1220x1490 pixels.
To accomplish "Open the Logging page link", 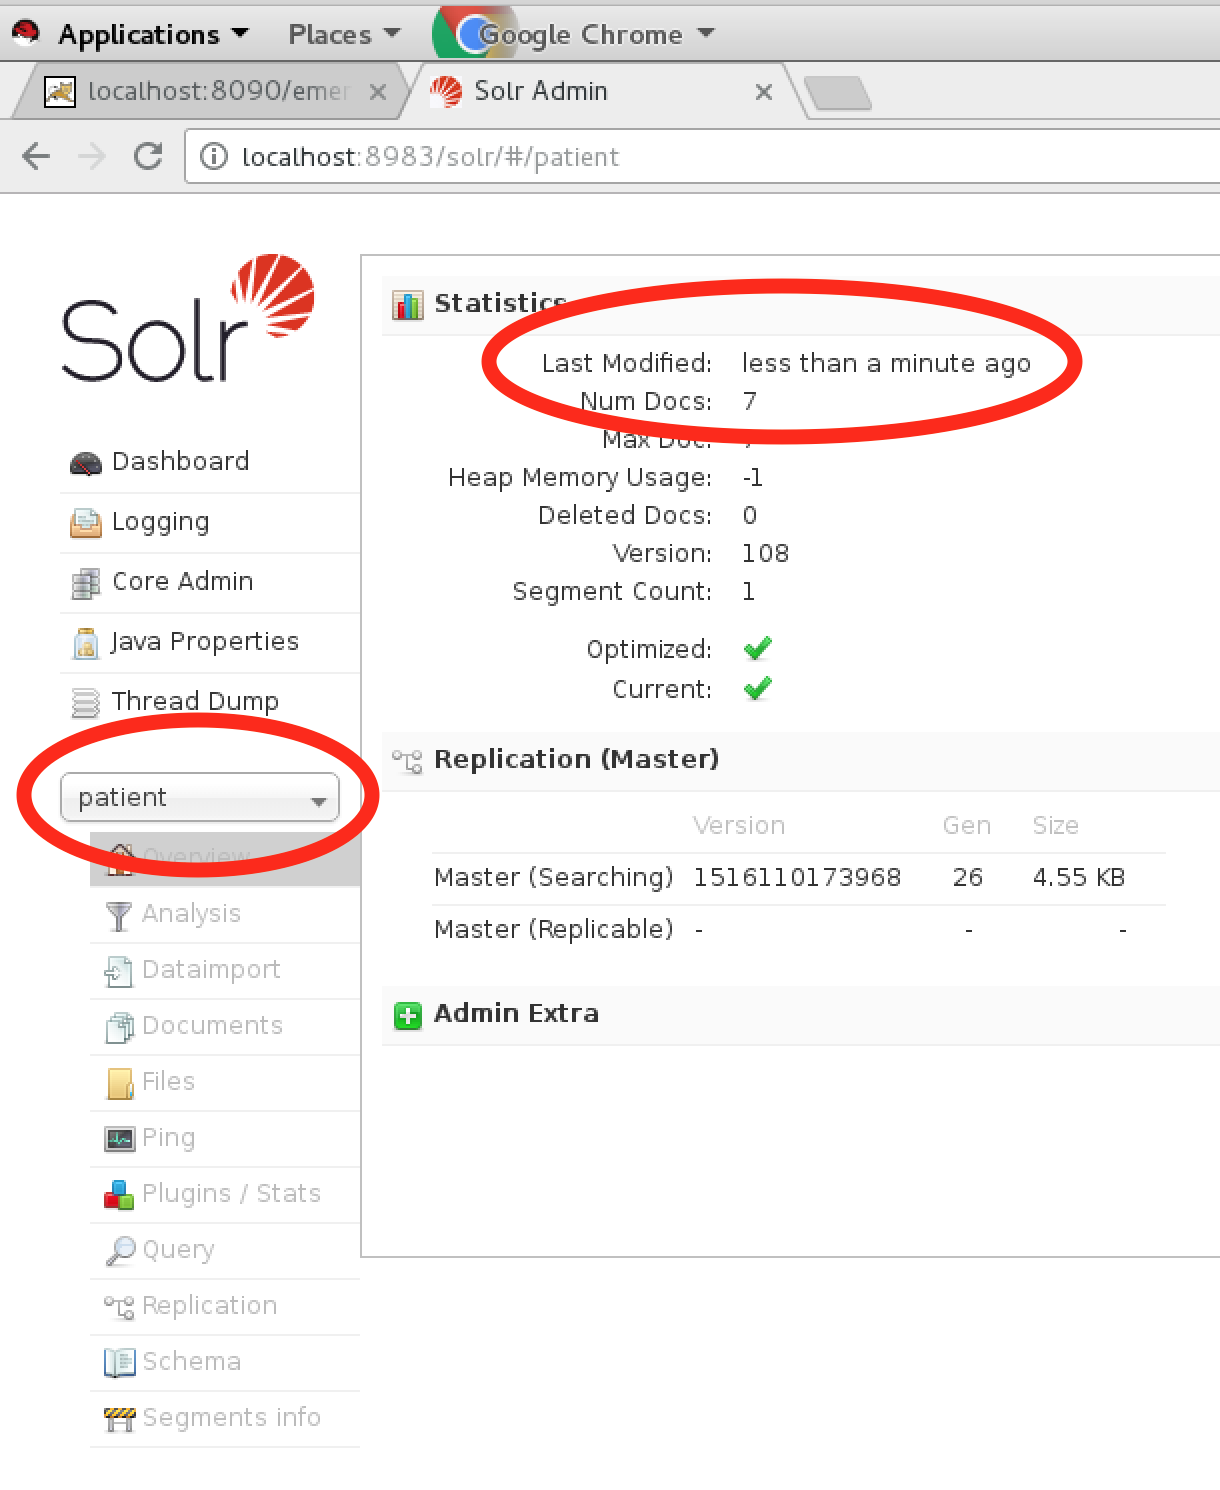I will (x=160, y=522).
